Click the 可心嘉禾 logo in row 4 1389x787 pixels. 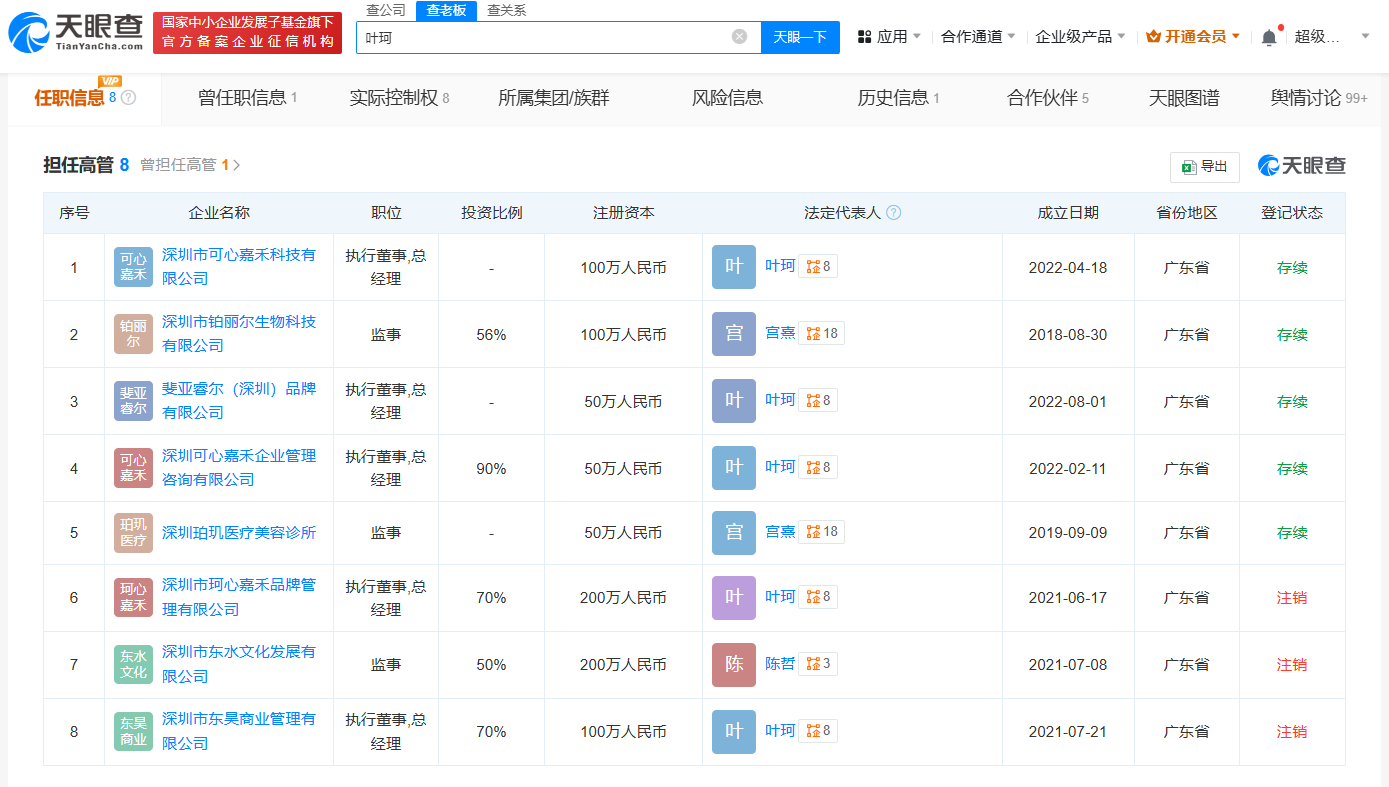(134, 468)
